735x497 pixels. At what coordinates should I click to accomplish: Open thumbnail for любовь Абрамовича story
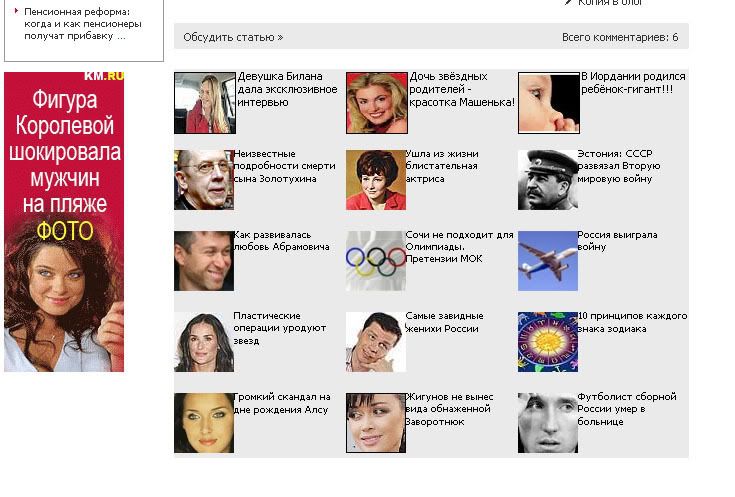click(204, 261)
